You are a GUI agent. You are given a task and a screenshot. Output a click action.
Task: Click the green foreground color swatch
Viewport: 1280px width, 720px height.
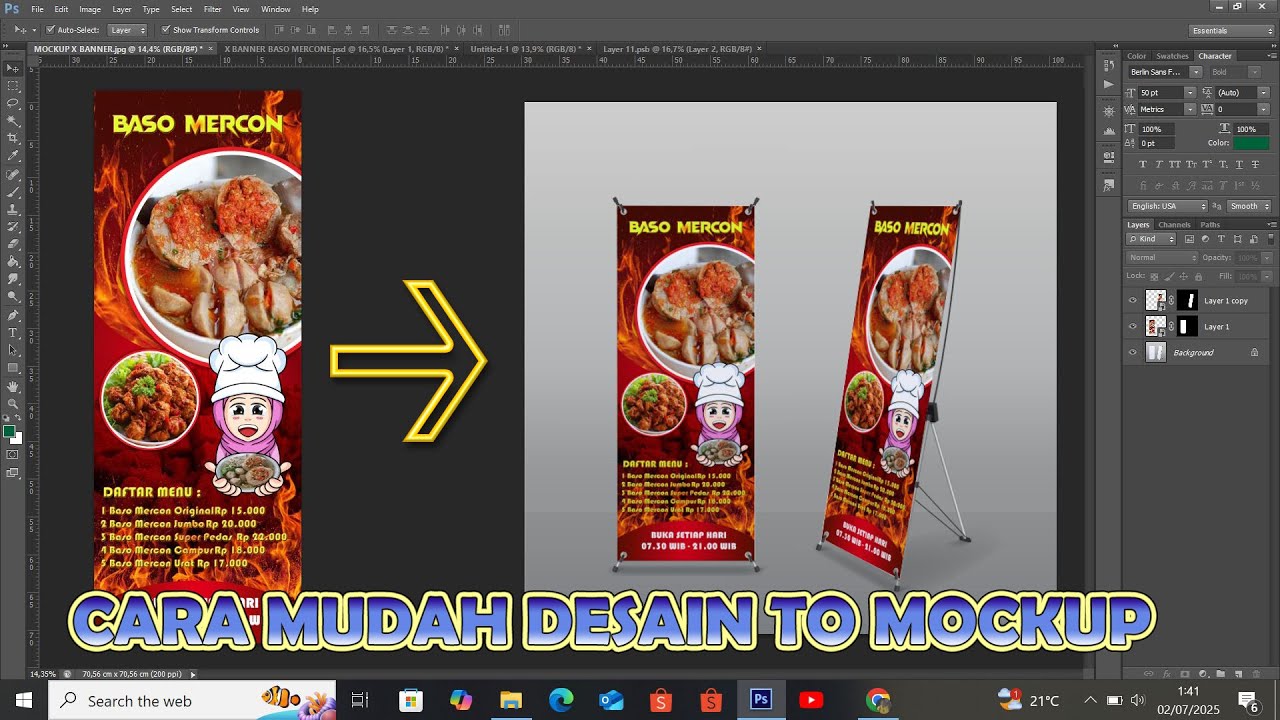(8, 431)
